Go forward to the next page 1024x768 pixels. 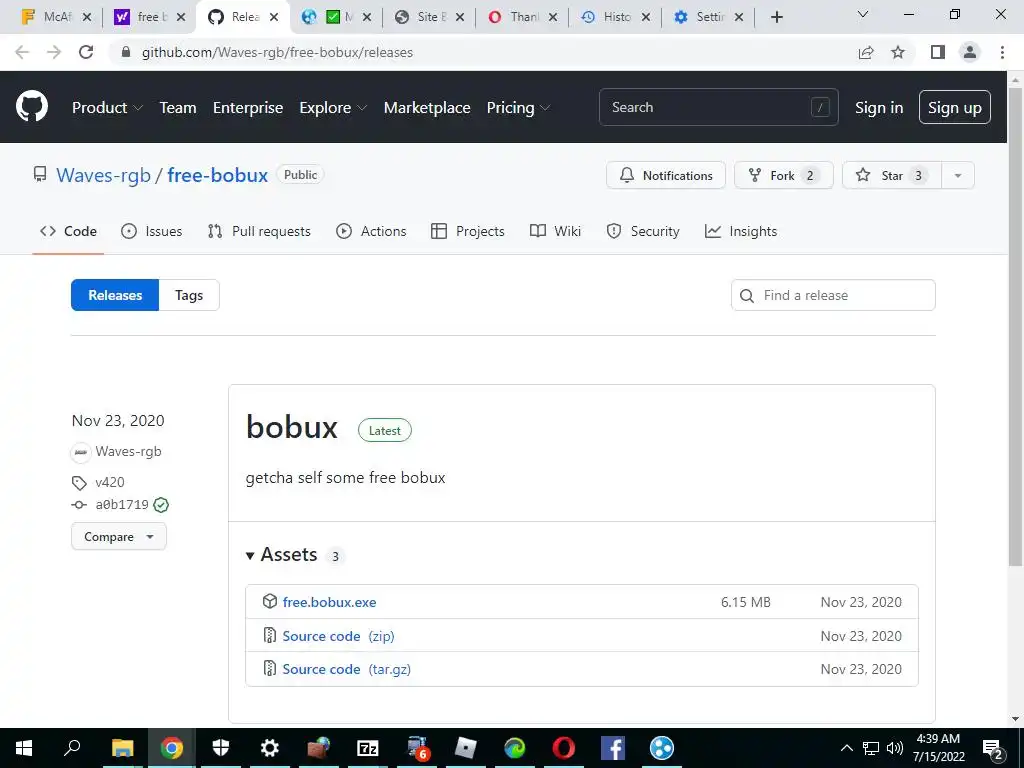pos(54,52)
